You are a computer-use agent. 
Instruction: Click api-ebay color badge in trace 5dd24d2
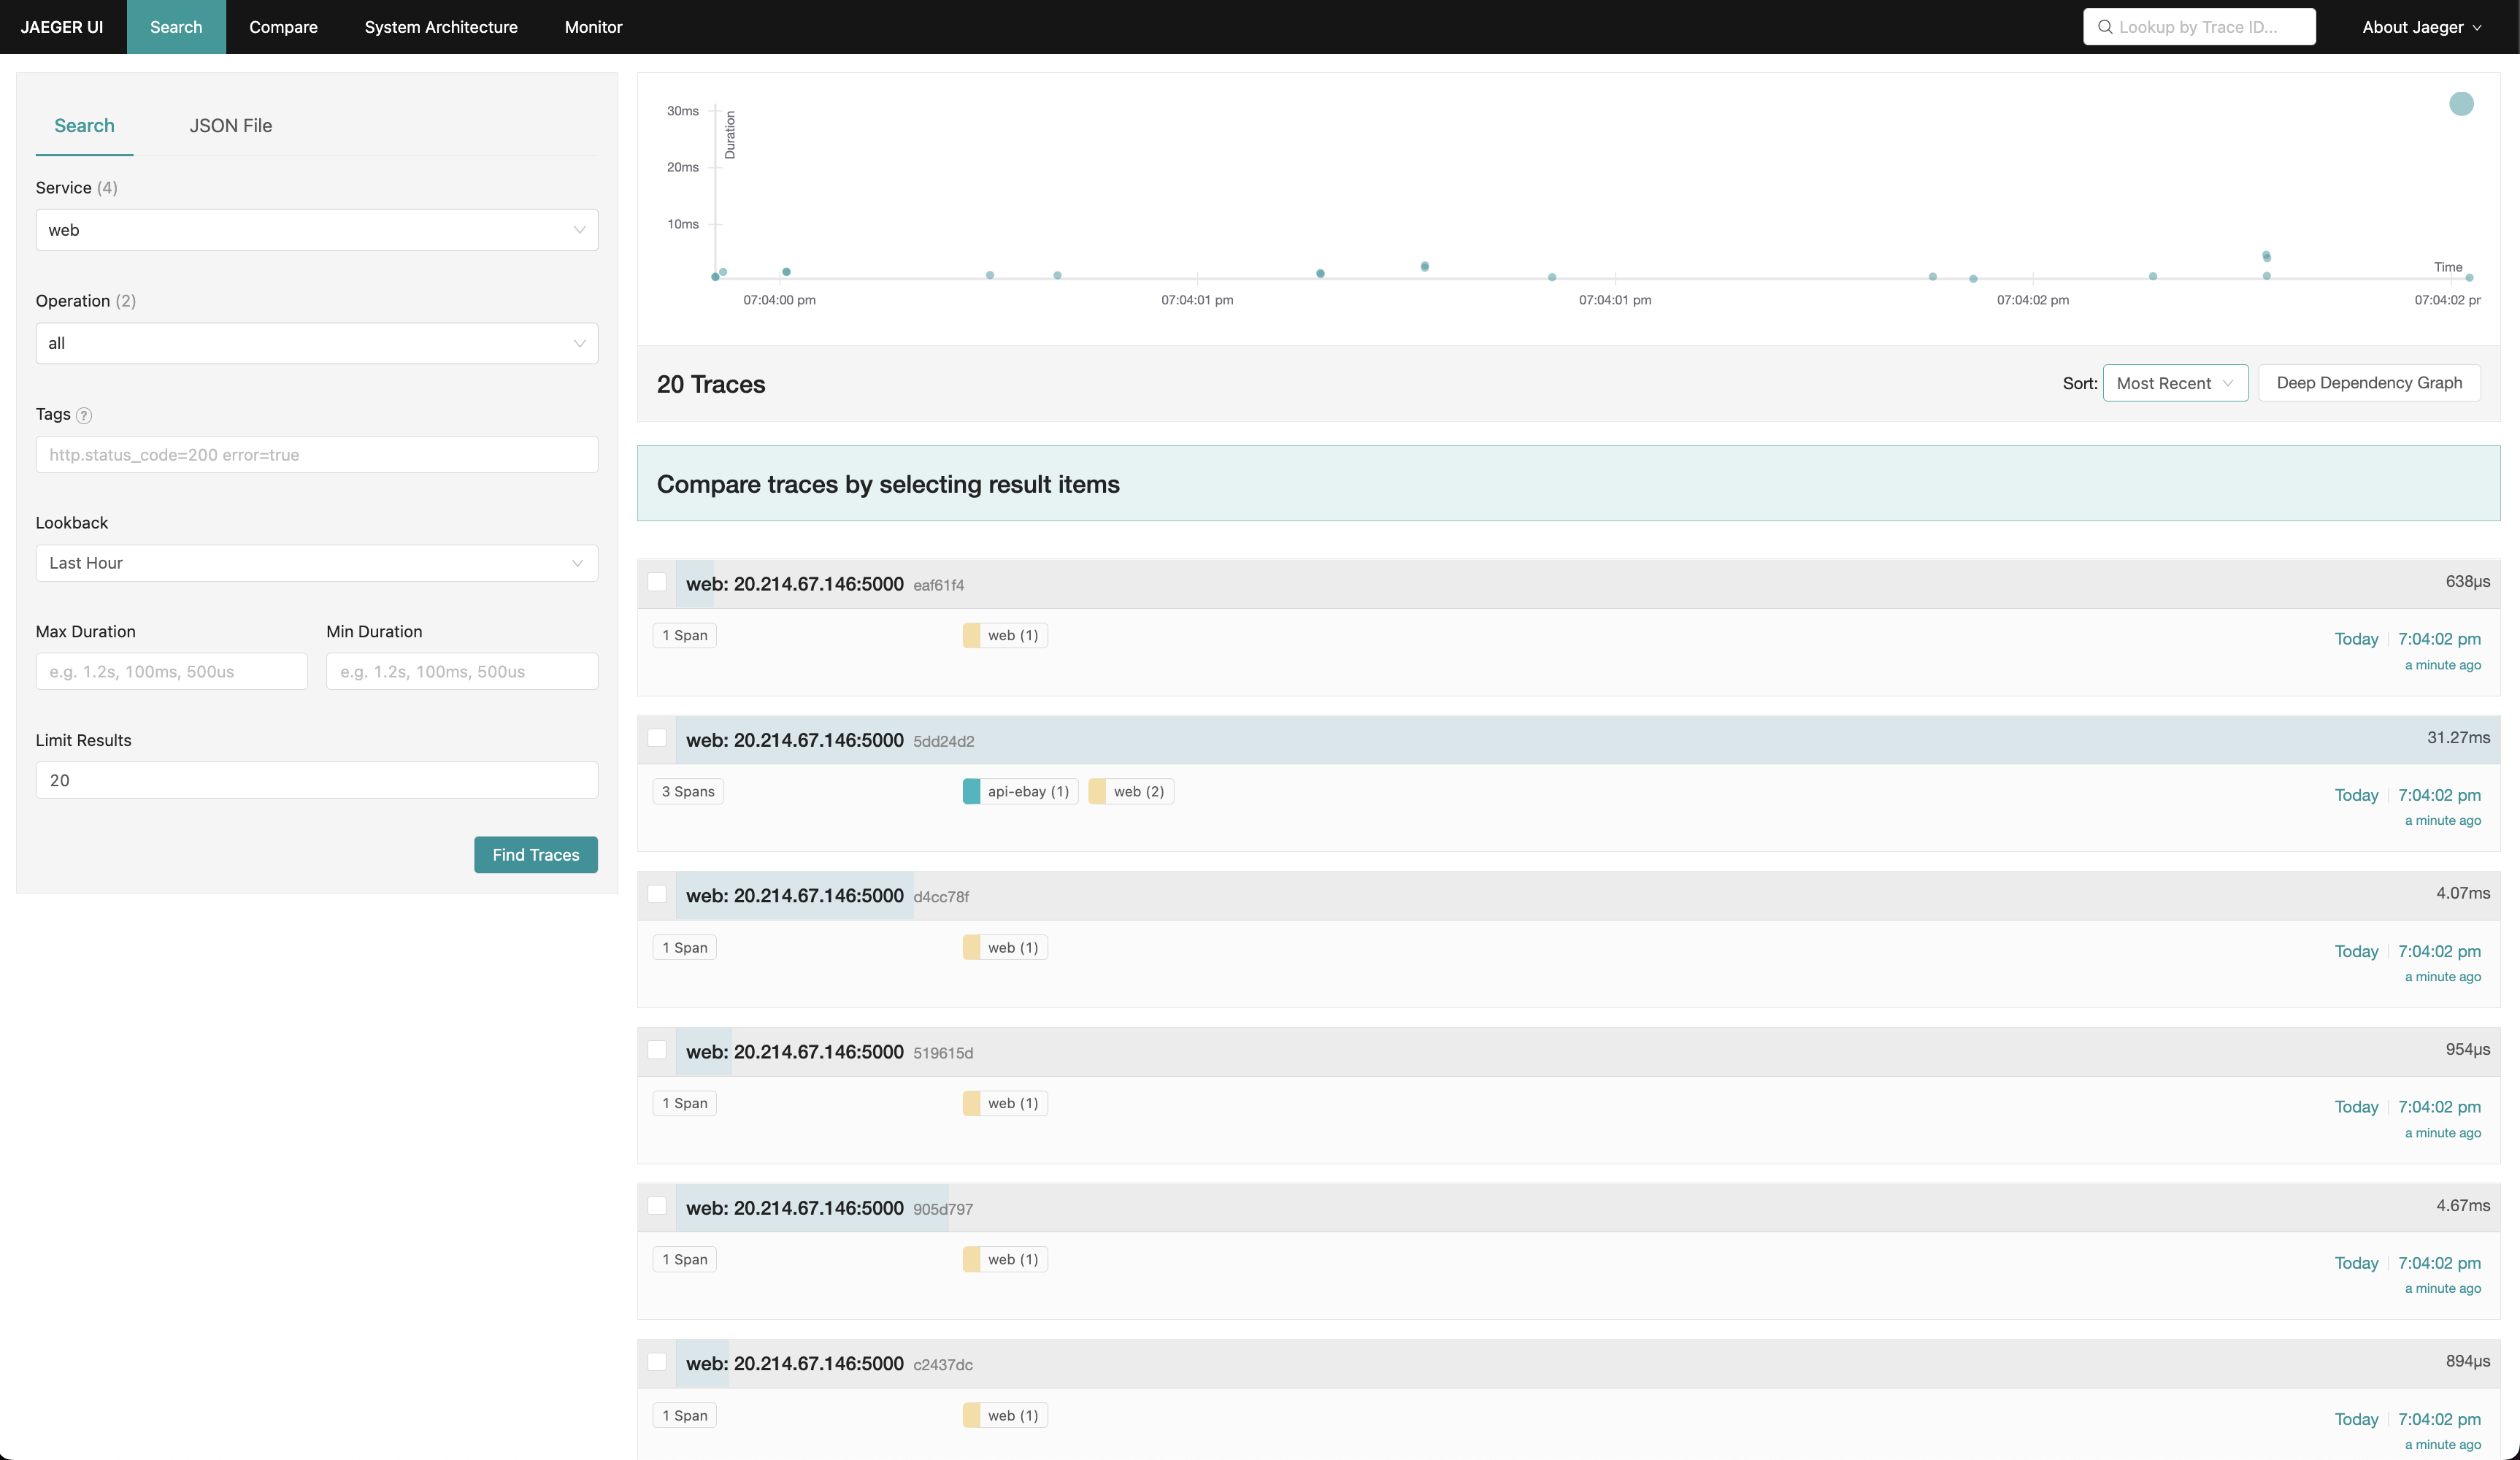[x=971, y=792]
